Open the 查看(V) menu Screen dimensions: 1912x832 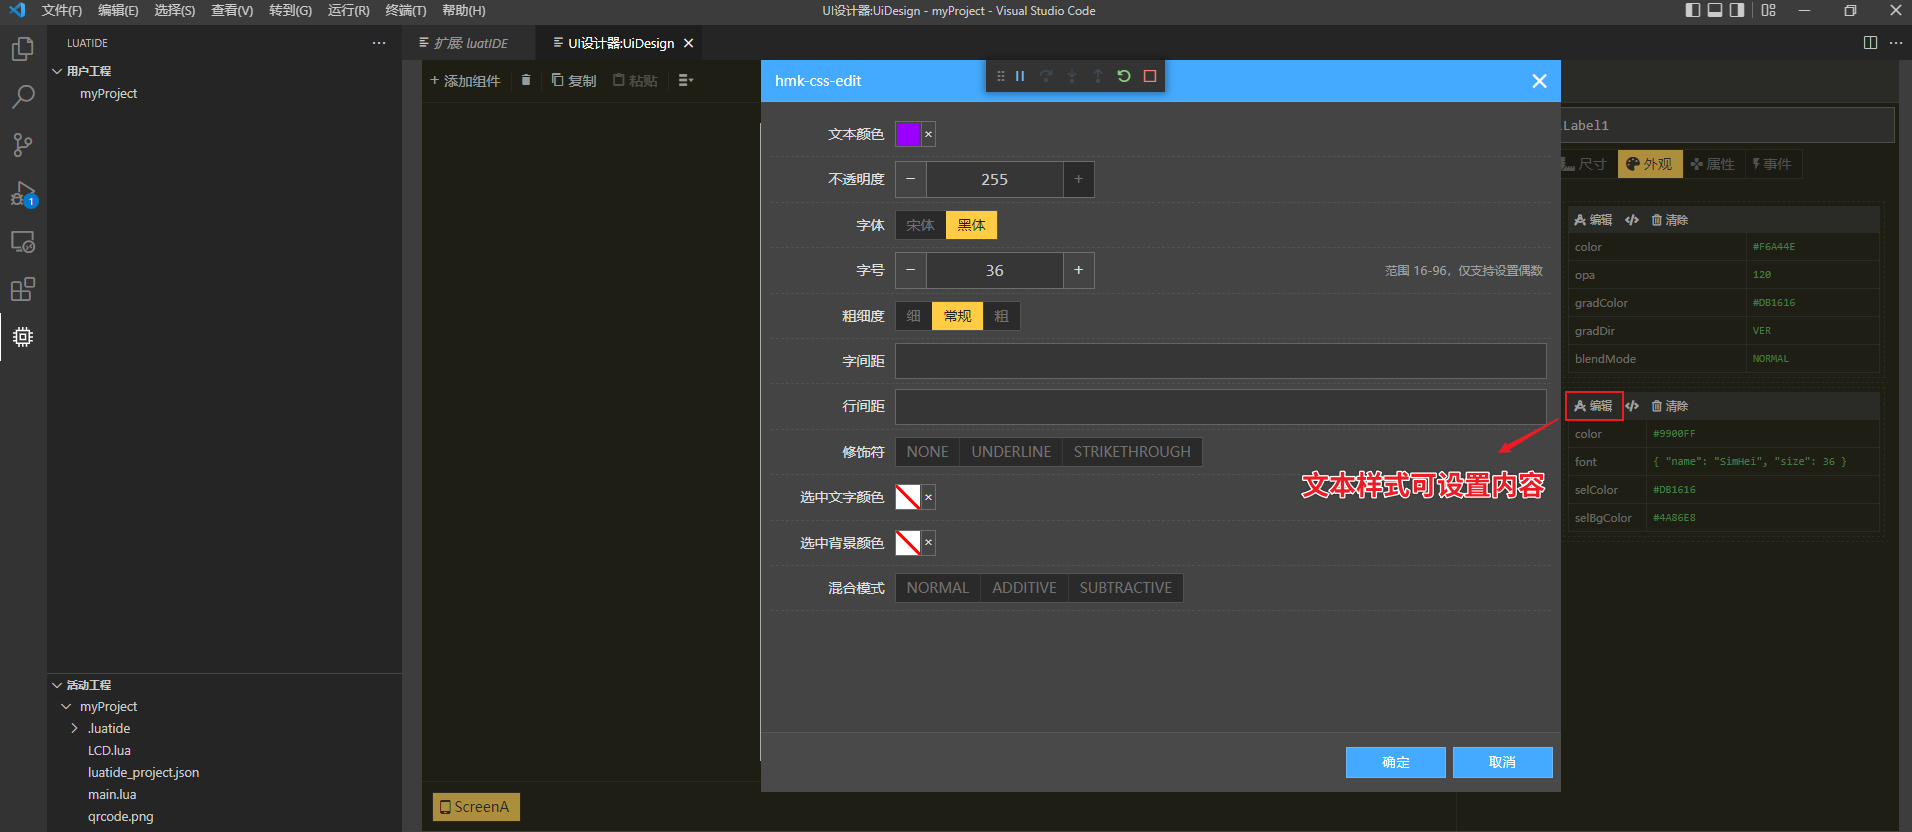pyautogui.click(x=232, y=11)
